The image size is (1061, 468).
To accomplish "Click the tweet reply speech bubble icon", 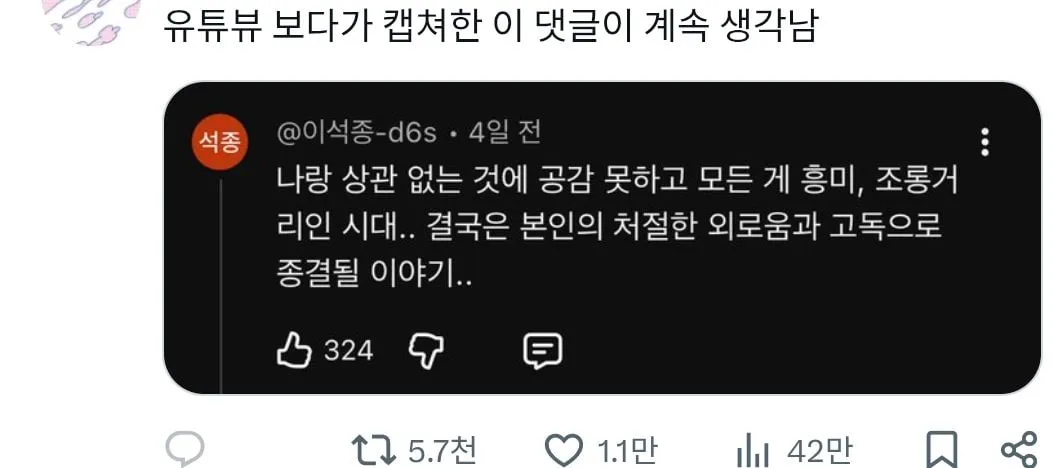I will (x=184, y=448).
